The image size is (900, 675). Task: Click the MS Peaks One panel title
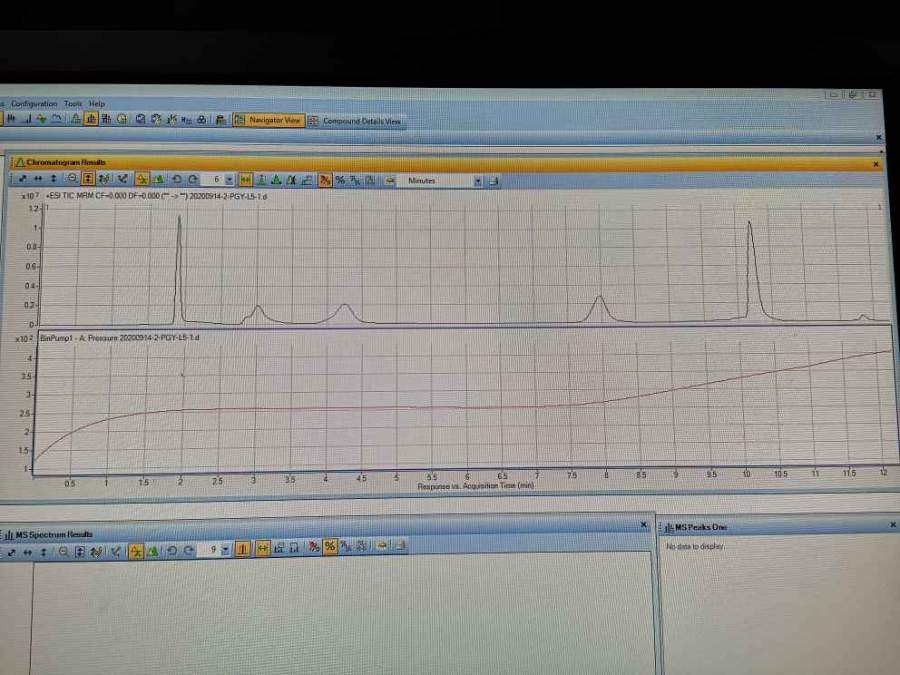click(700, 527)
